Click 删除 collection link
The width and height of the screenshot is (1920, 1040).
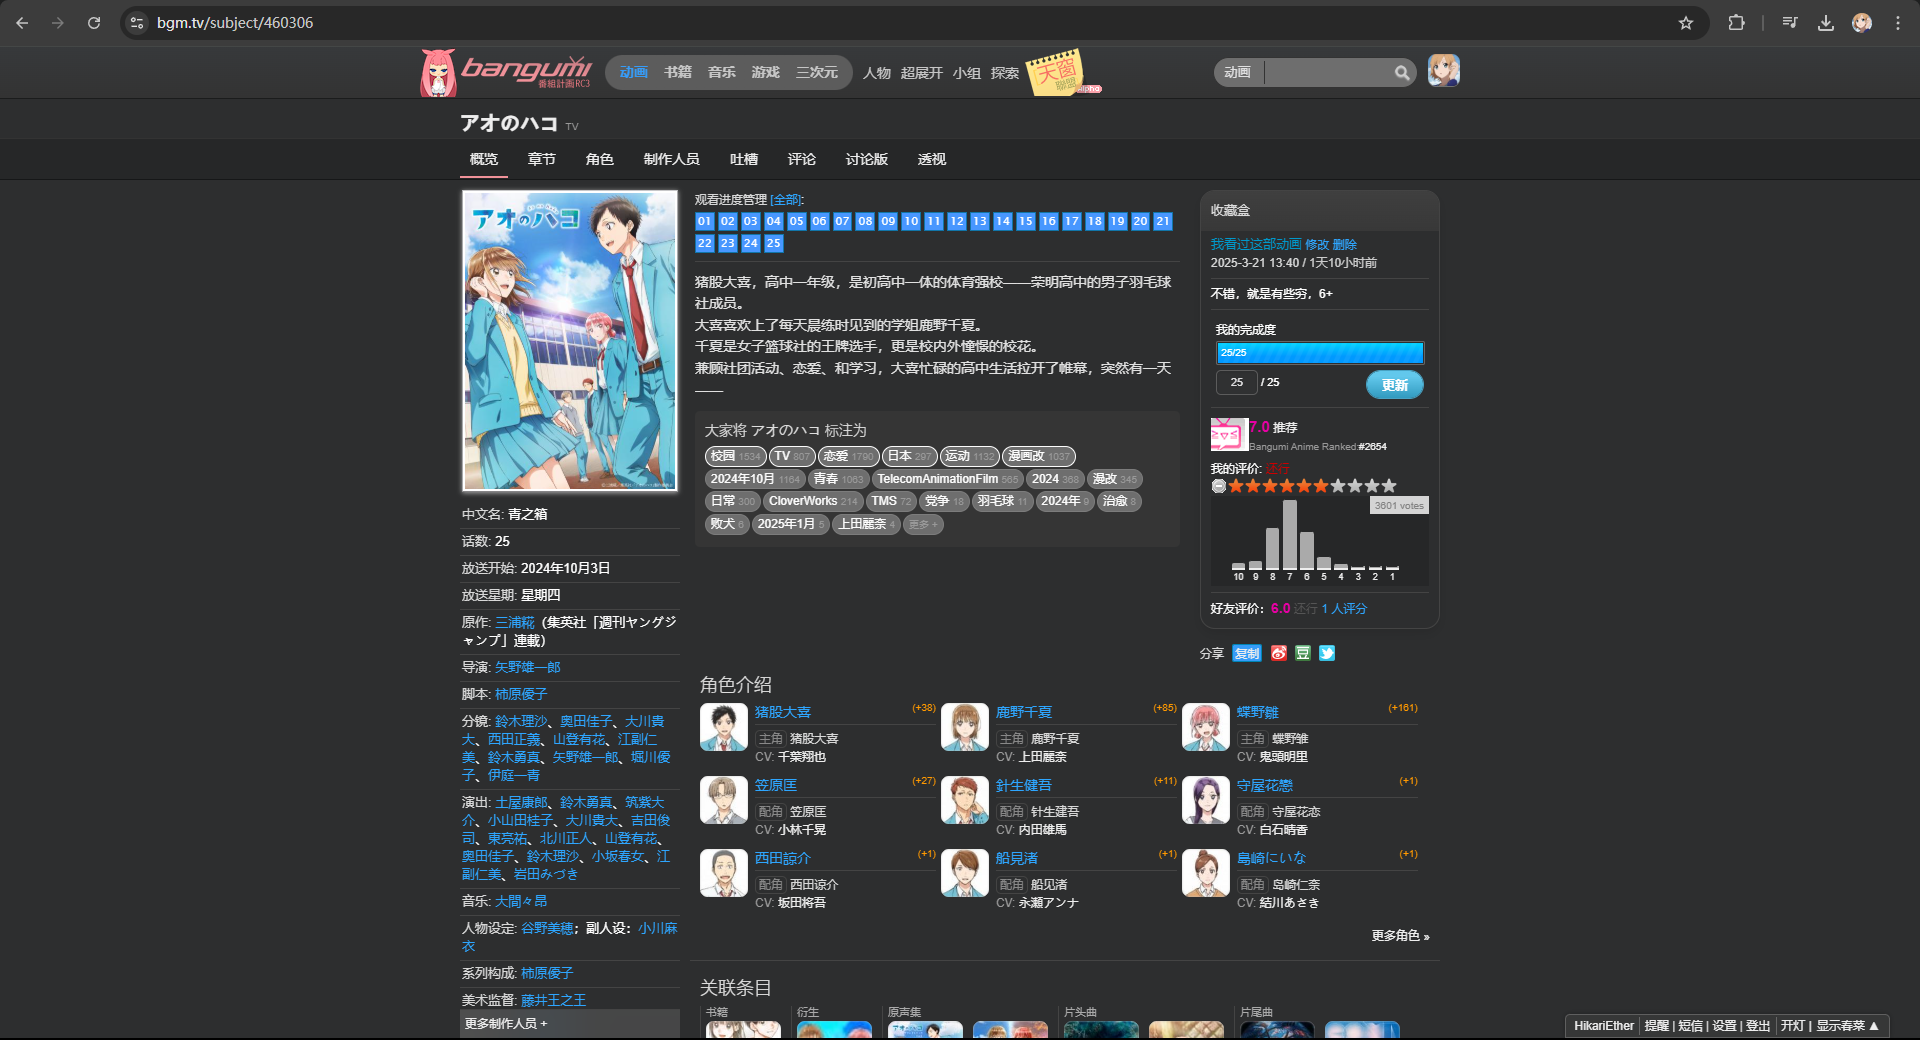click(x=1345, y=244)
